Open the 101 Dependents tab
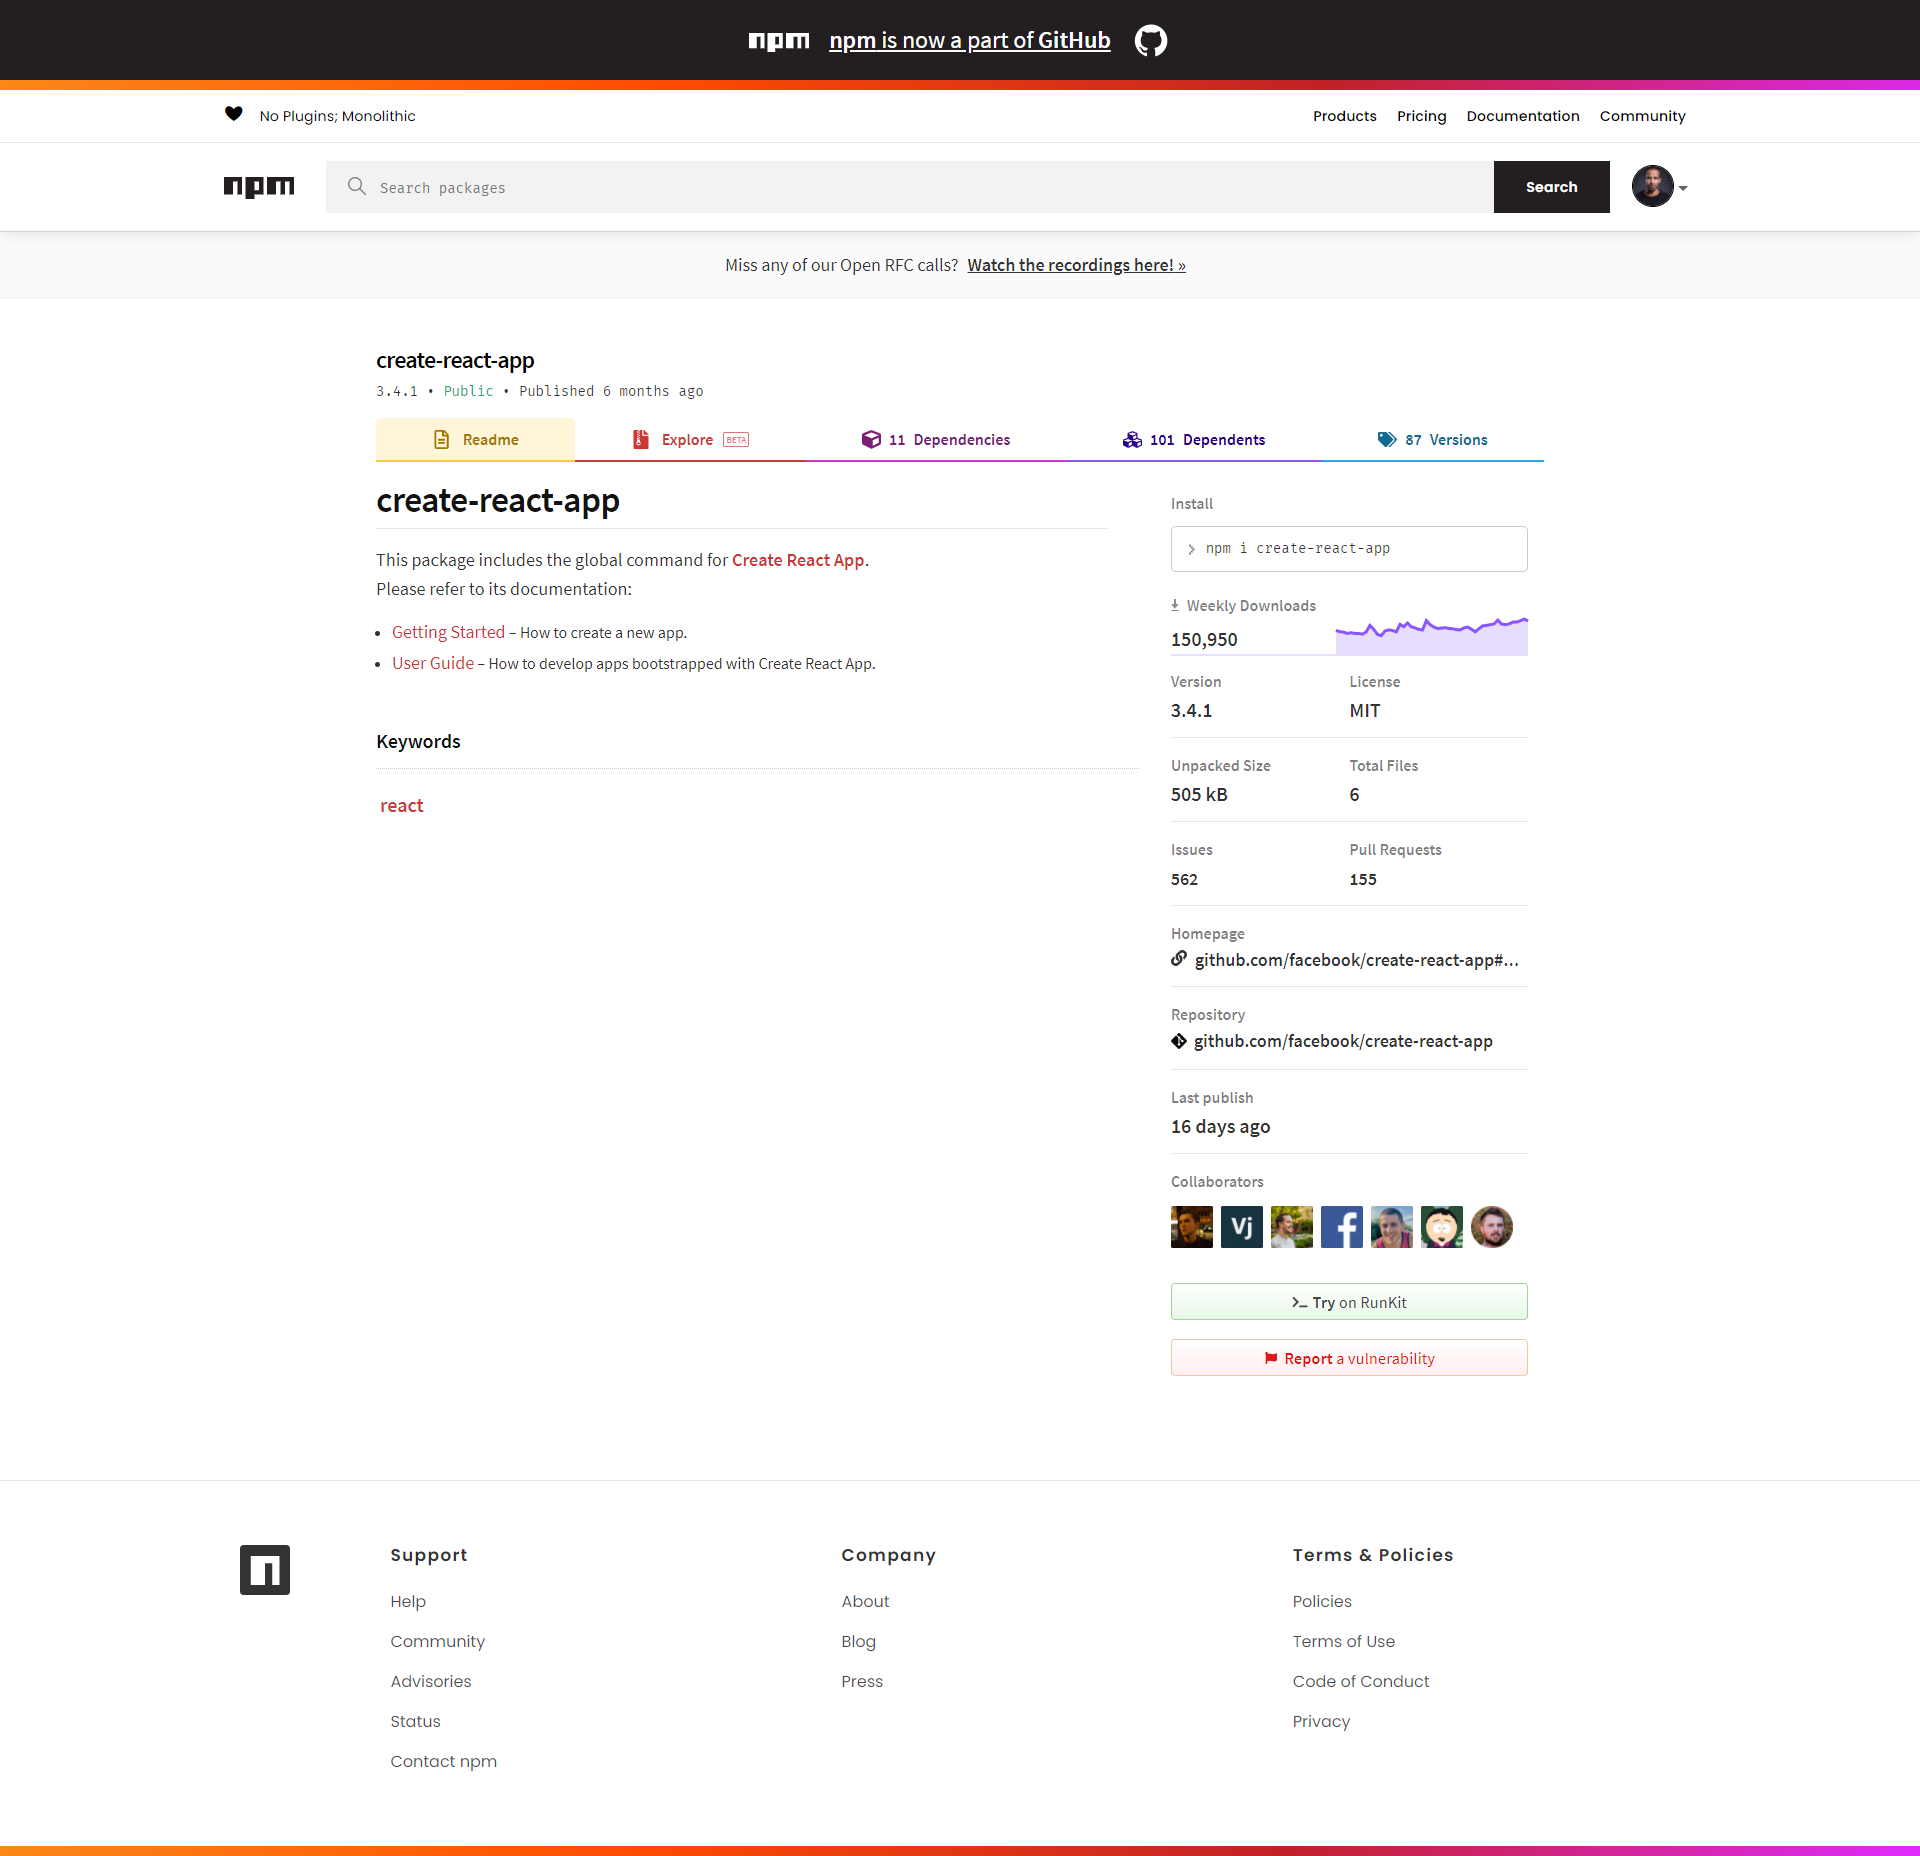The width and height of the screenshot is (1920, 1856). 1208,439
